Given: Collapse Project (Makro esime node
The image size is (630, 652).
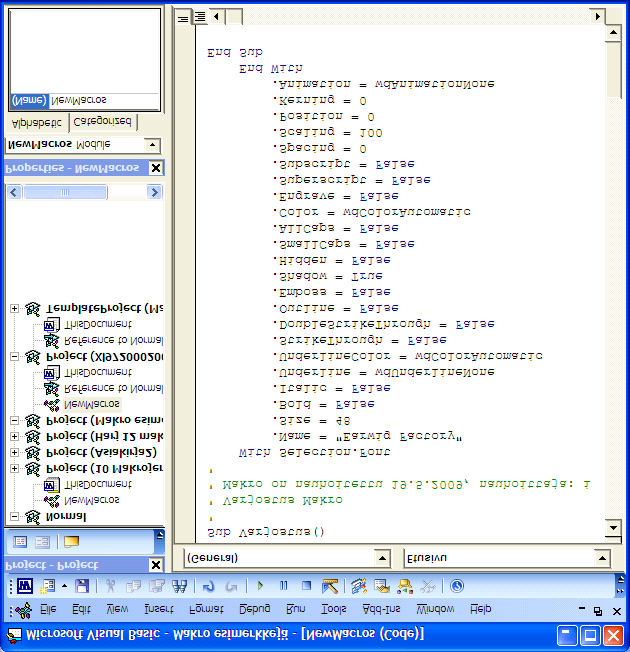Looking at the screenshot, I should (x=14, y=420).
